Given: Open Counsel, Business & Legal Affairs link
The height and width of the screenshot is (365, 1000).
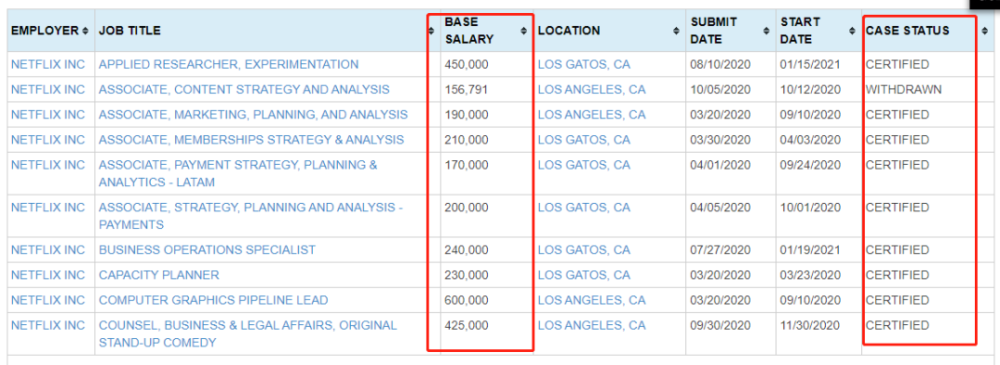Looking at the screenshot, I should click(x=247, y=334).
